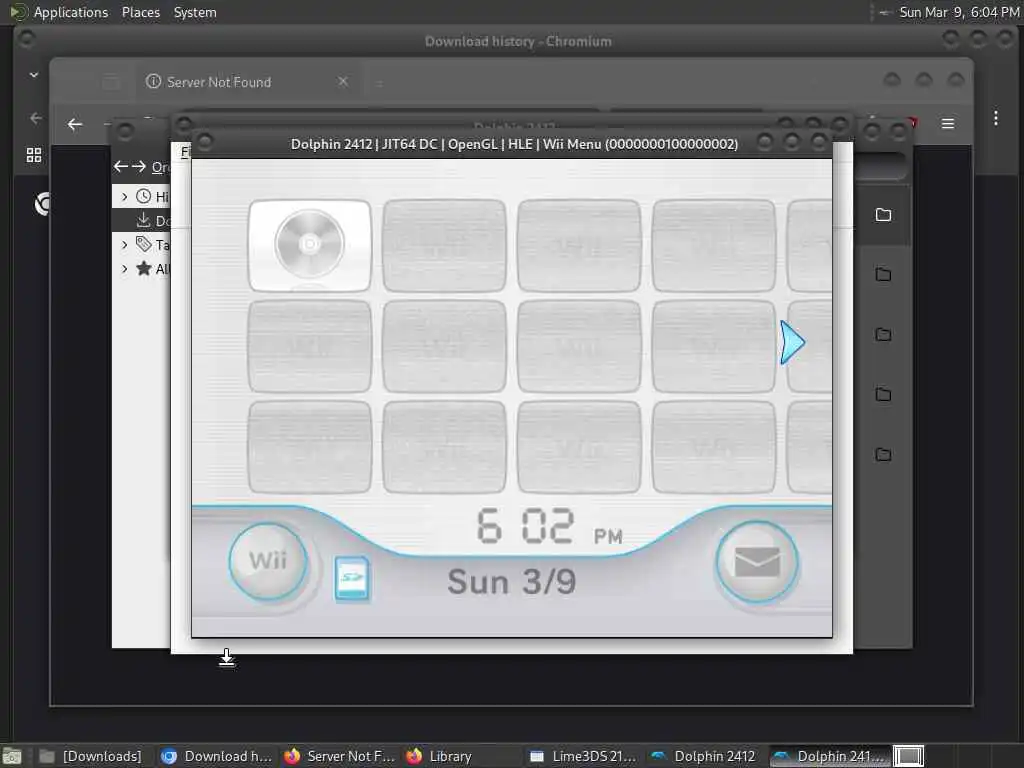Go back in the Firefox window
This screenshot has height=768, width=1024.
click(x=75, y=124)
